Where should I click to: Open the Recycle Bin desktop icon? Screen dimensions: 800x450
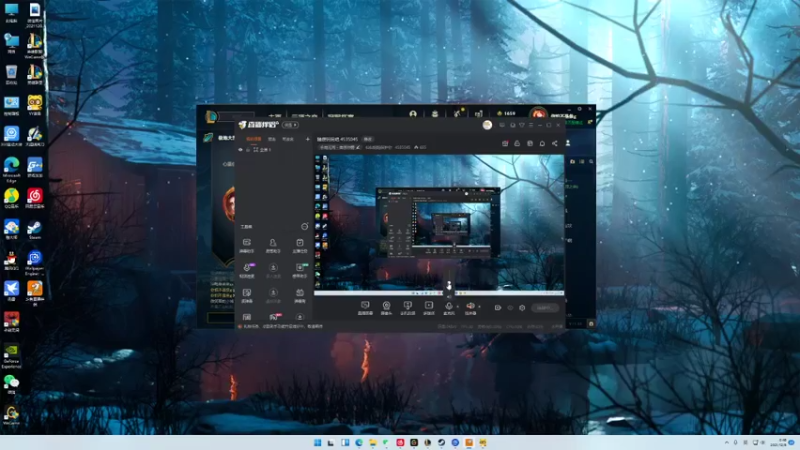[x=11, y=74]
